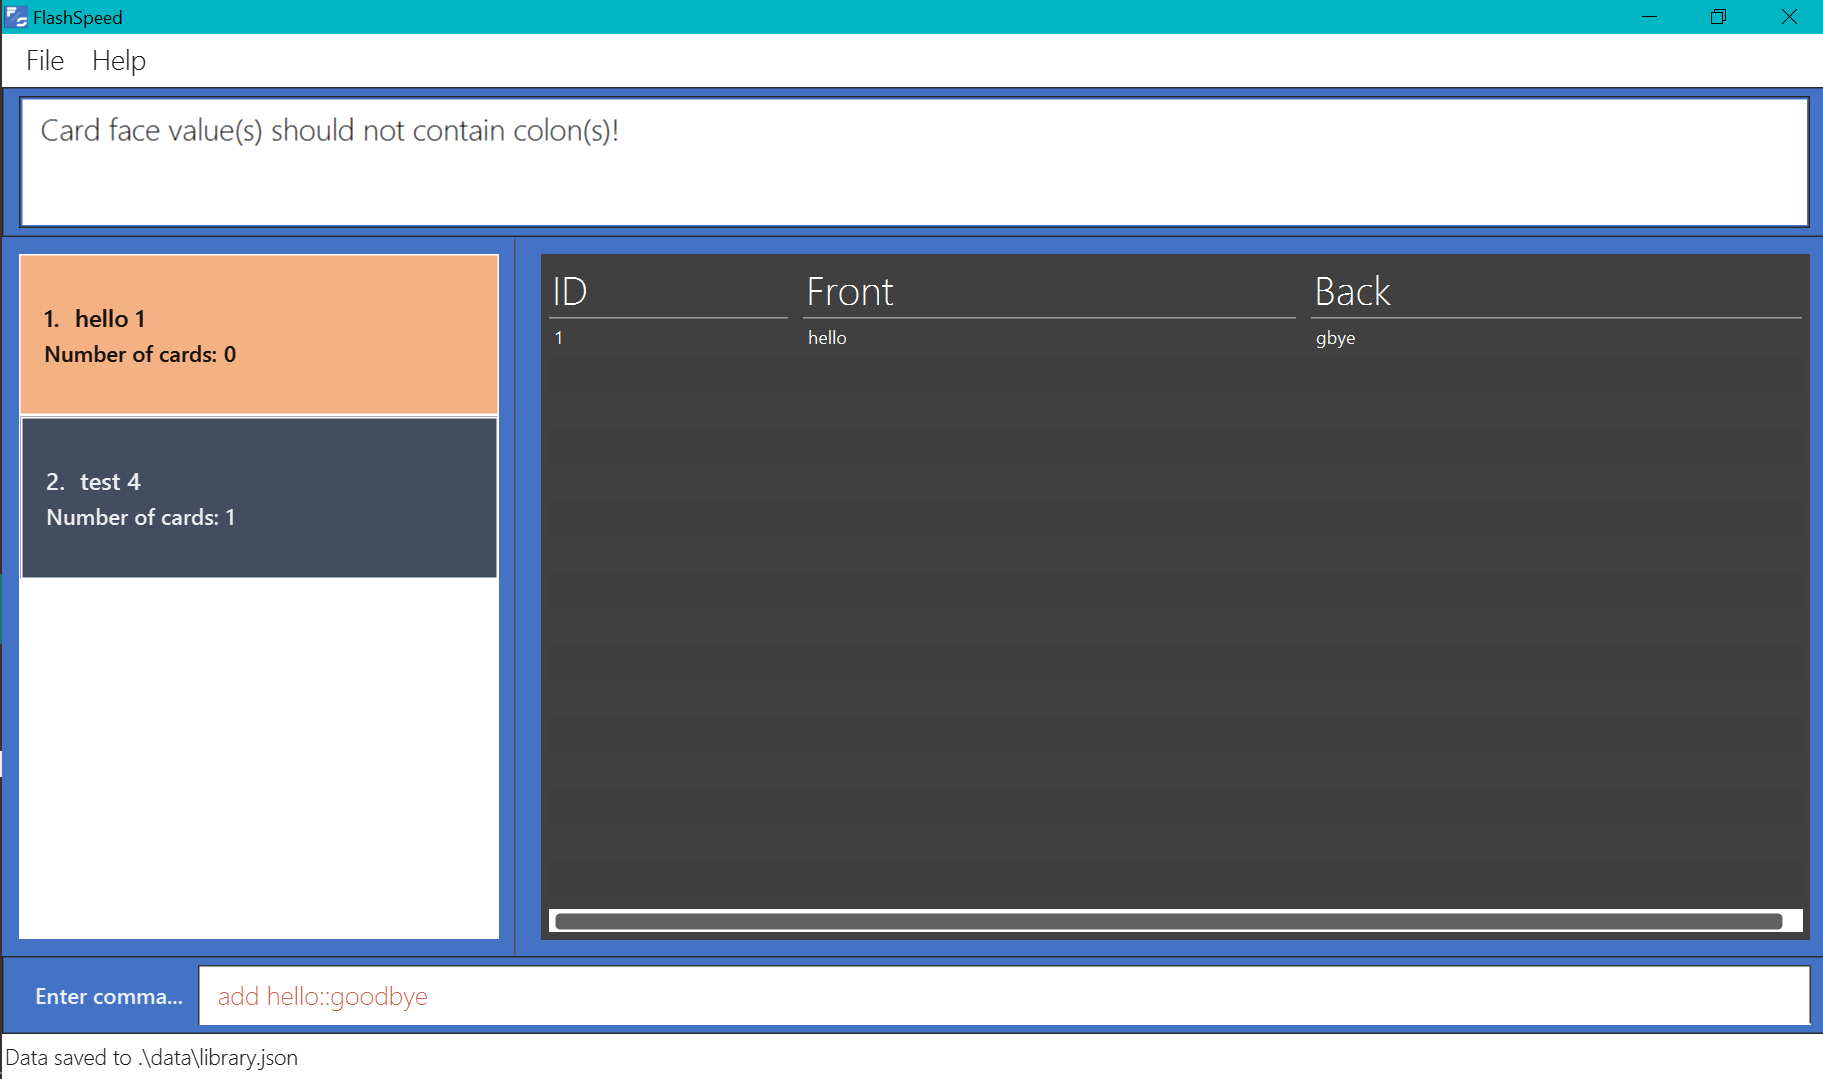1823x1079 pixels.
Task: Click 'Number of cards: 0' text
Action: [140, 354]
